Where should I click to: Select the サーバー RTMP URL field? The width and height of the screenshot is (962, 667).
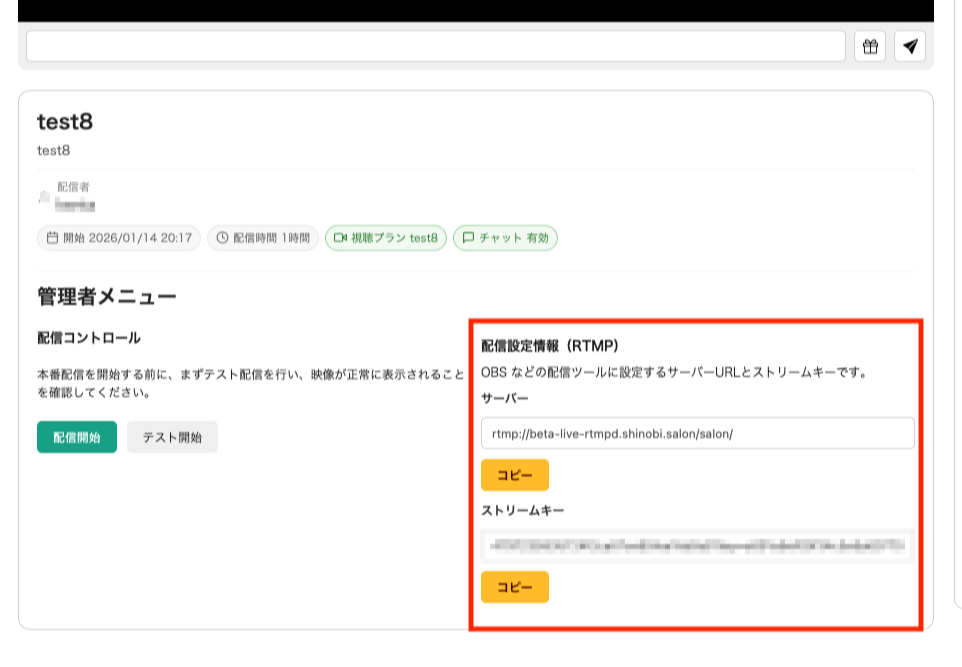(697, 433)
